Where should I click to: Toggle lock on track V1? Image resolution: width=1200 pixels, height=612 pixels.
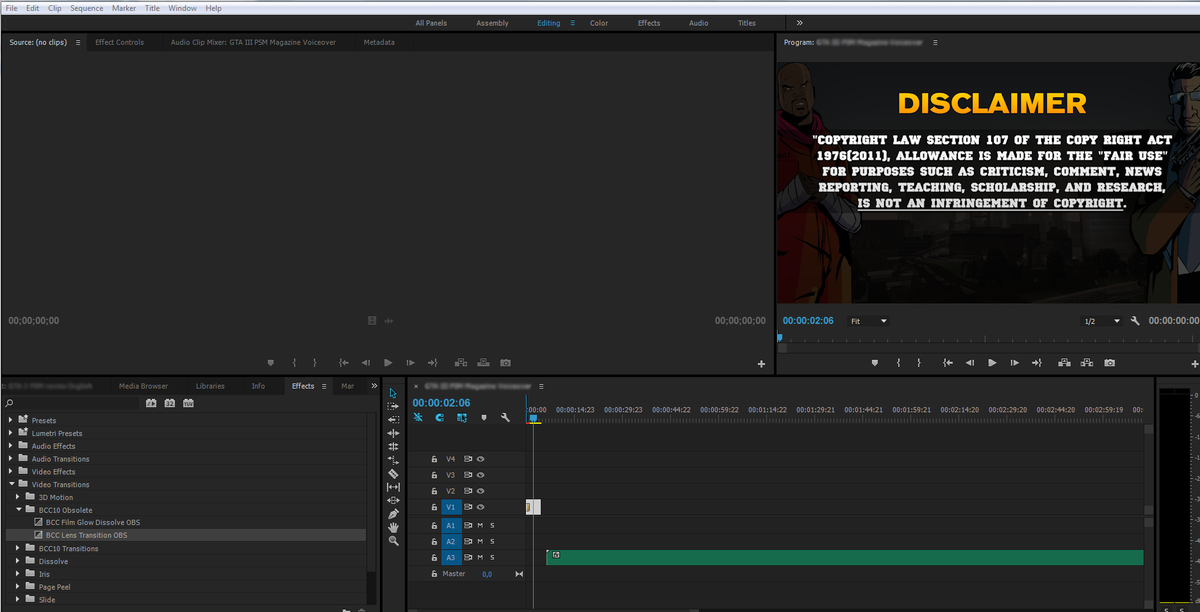point(434,507)
